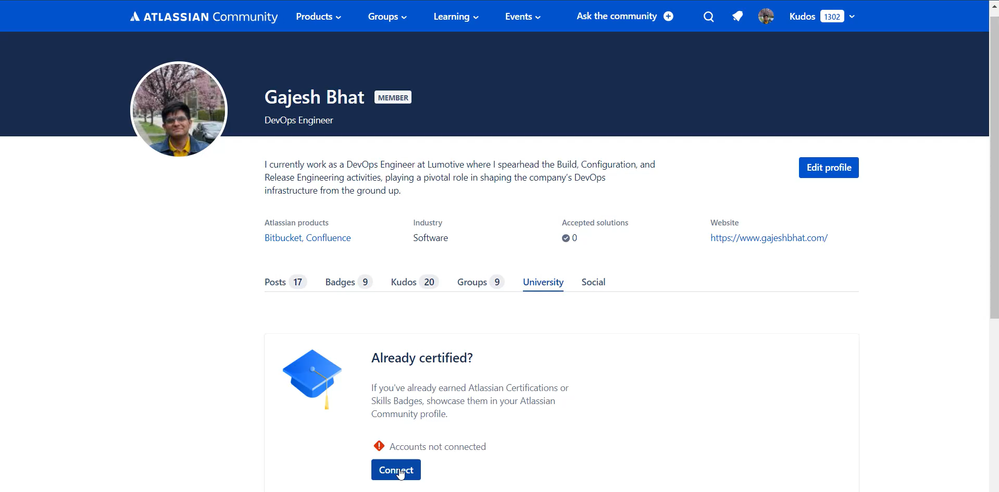Click the large profile picture

(x=178, y=109)
